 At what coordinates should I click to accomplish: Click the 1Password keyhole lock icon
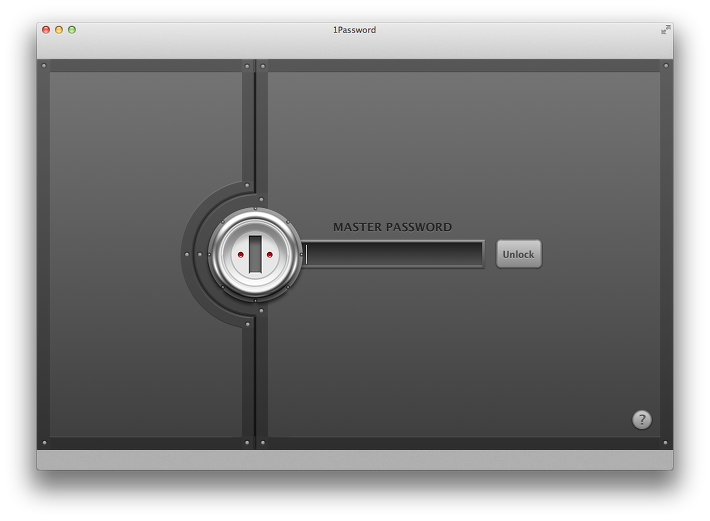[255, 254]
